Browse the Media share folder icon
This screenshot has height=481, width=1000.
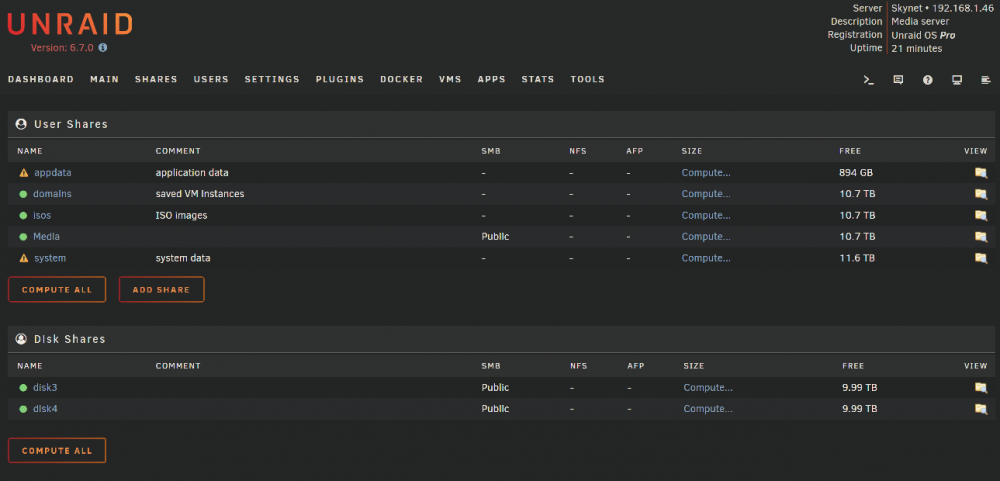[981, 237]
